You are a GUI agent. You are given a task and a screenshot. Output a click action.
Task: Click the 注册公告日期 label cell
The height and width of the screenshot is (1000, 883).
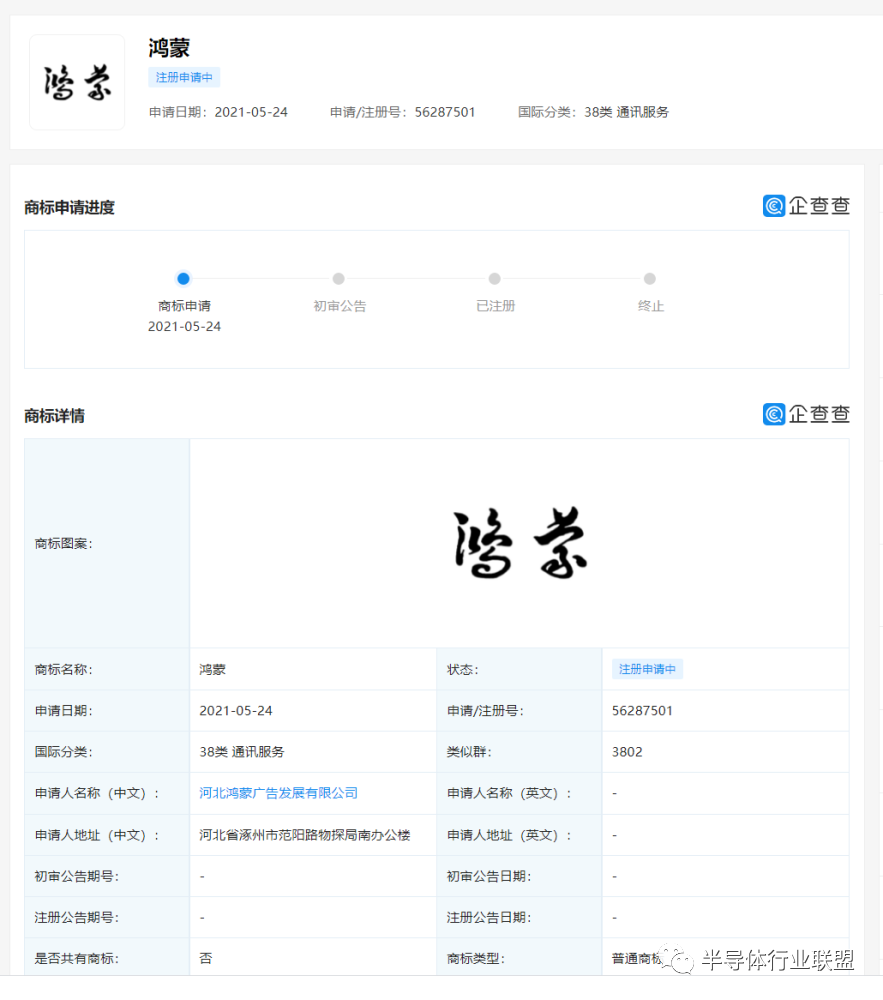520,917
